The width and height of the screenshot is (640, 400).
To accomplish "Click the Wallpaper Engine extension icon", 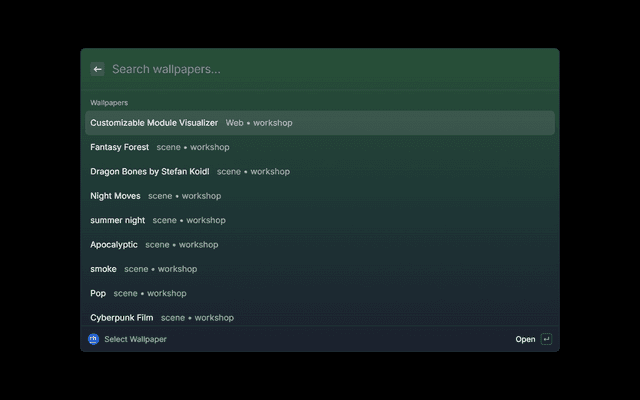I will coord(93,339).
